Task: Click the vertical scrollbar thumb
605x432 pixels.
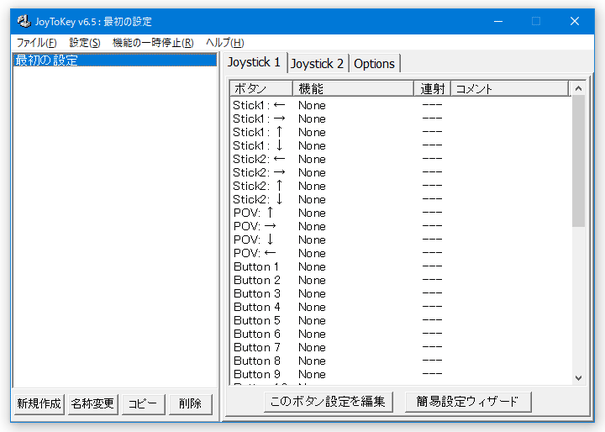Action: [578, 161]
